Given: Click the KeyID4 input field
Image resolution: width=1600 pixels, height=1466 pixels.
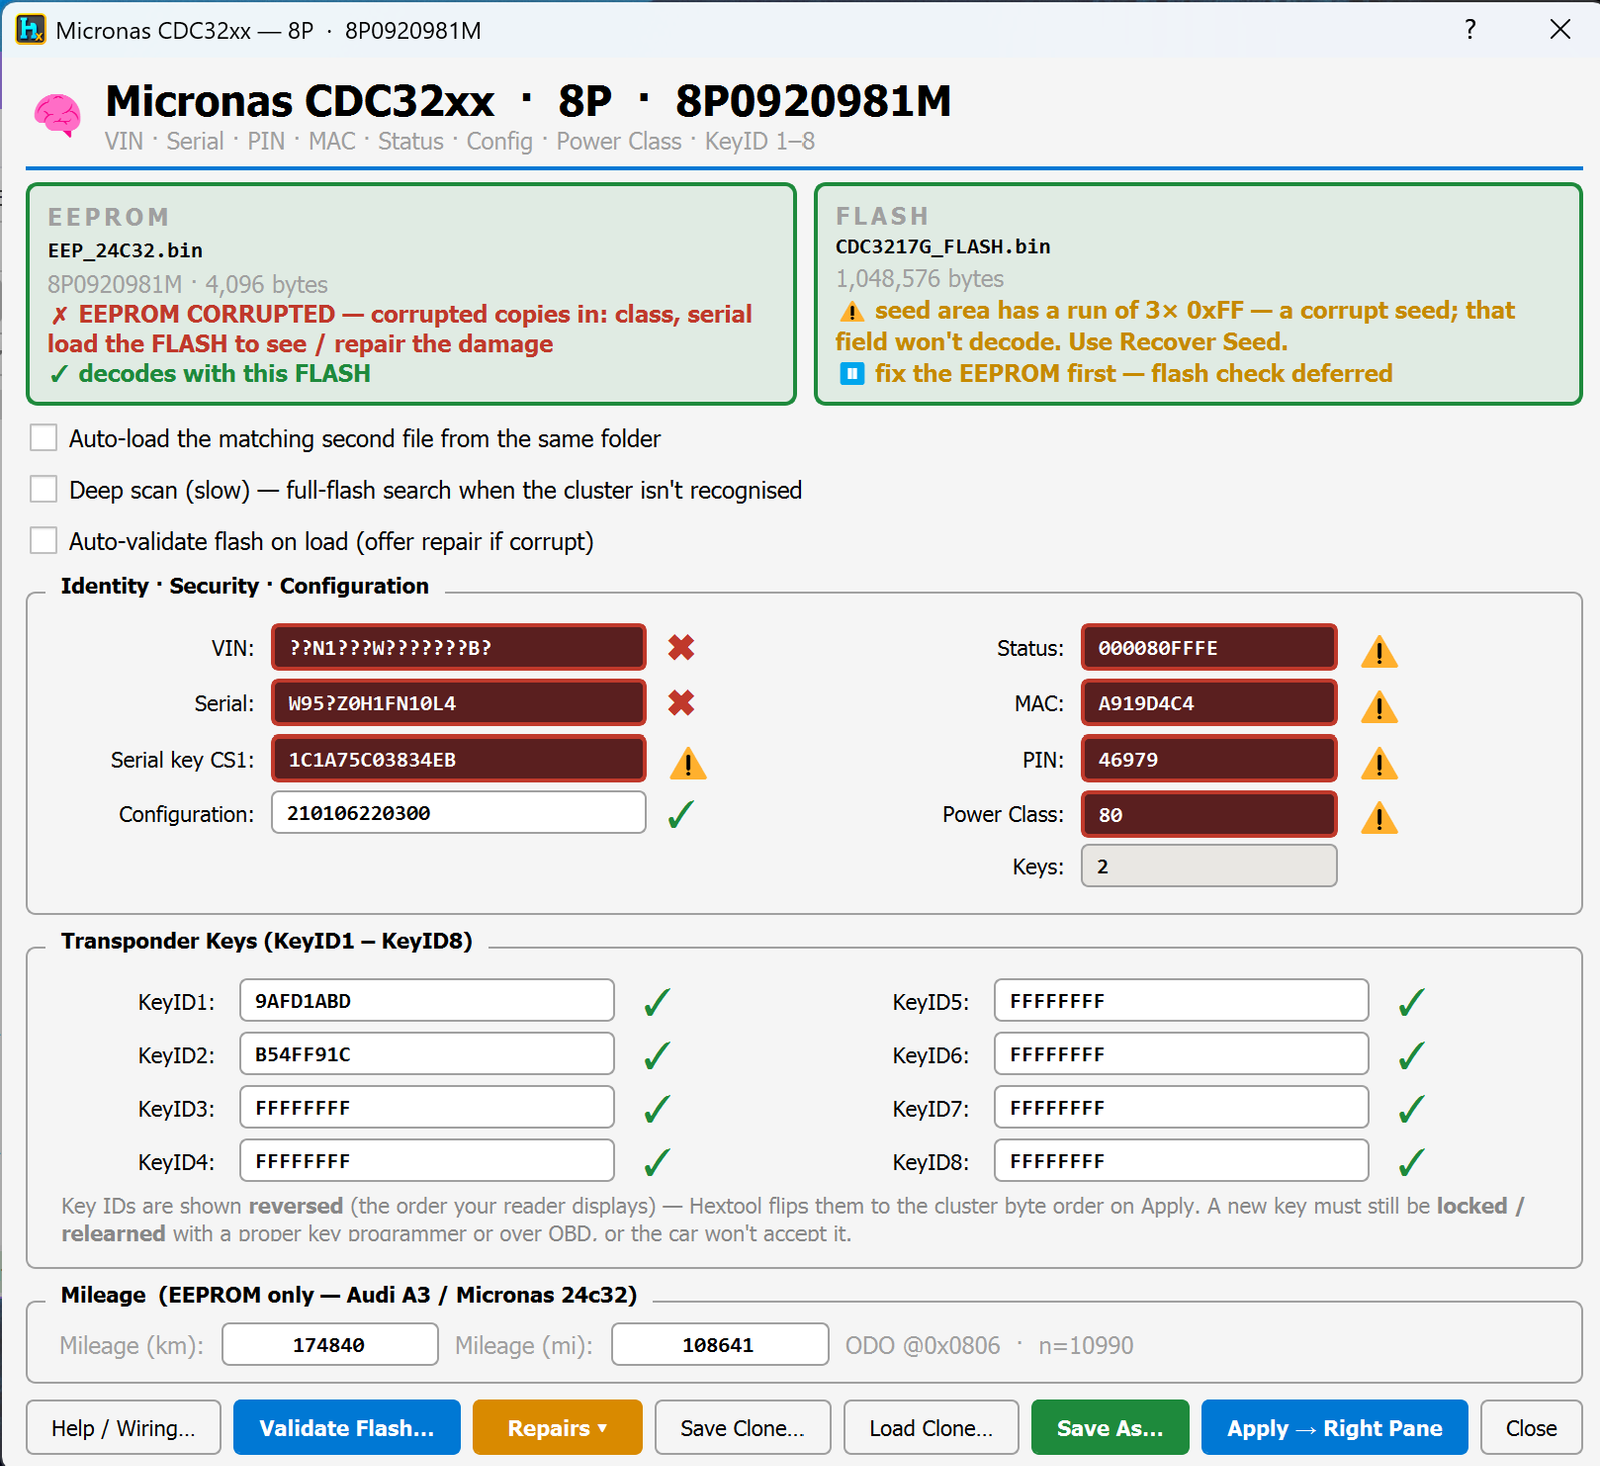Looking at the screenshot, I should 427,1160.
